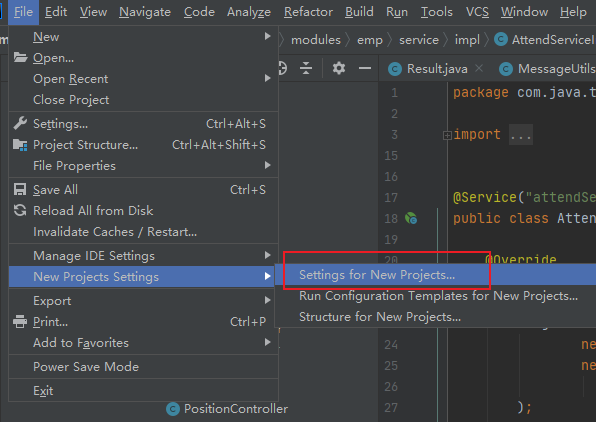The height and width of the screenshot is (422, 596).
Task: Choose Reload All from Disk entry
Action: pyautogui.click(x=144, y=210)
